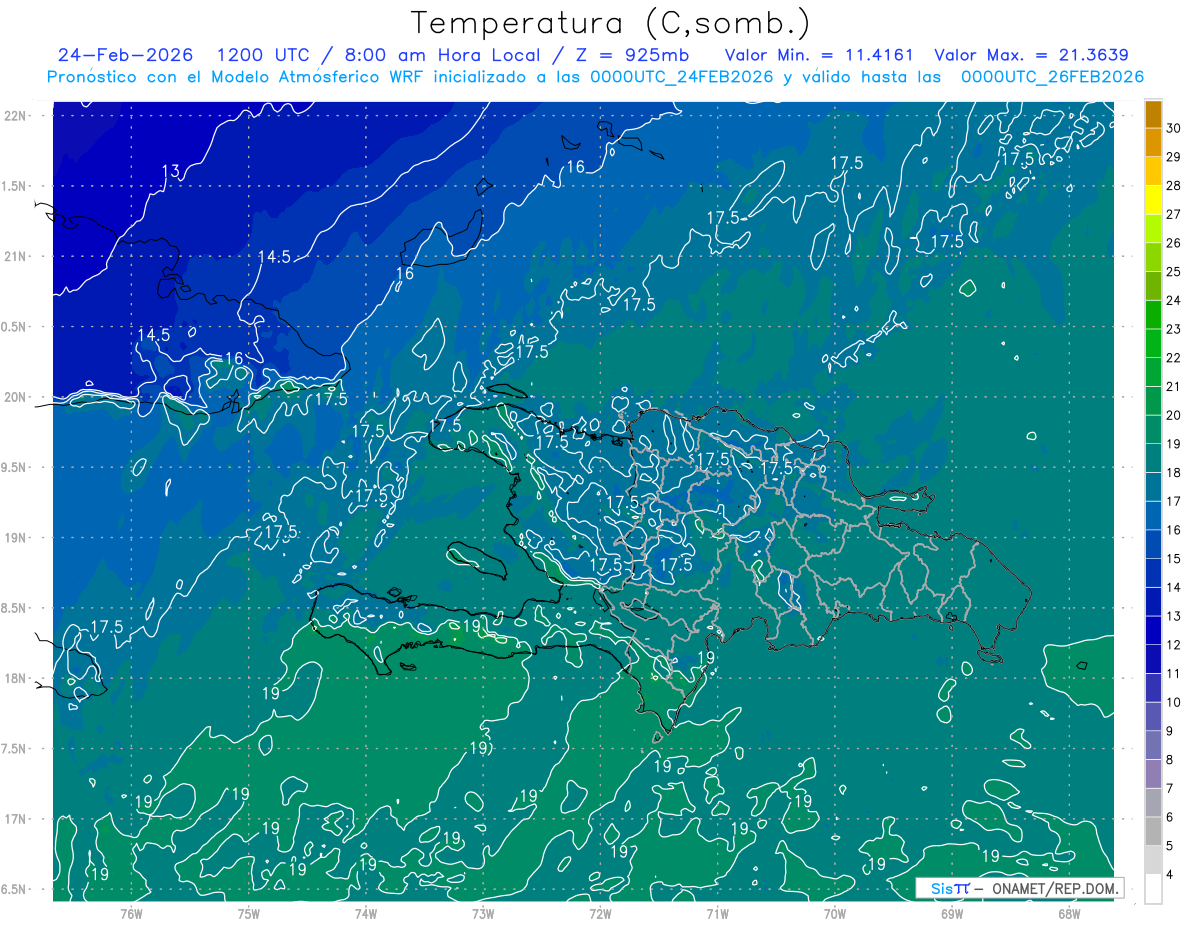The width and height of the screenshot is (1200, 927).
Task: Click color scale label '8'
Action: tap(1170, 760)
